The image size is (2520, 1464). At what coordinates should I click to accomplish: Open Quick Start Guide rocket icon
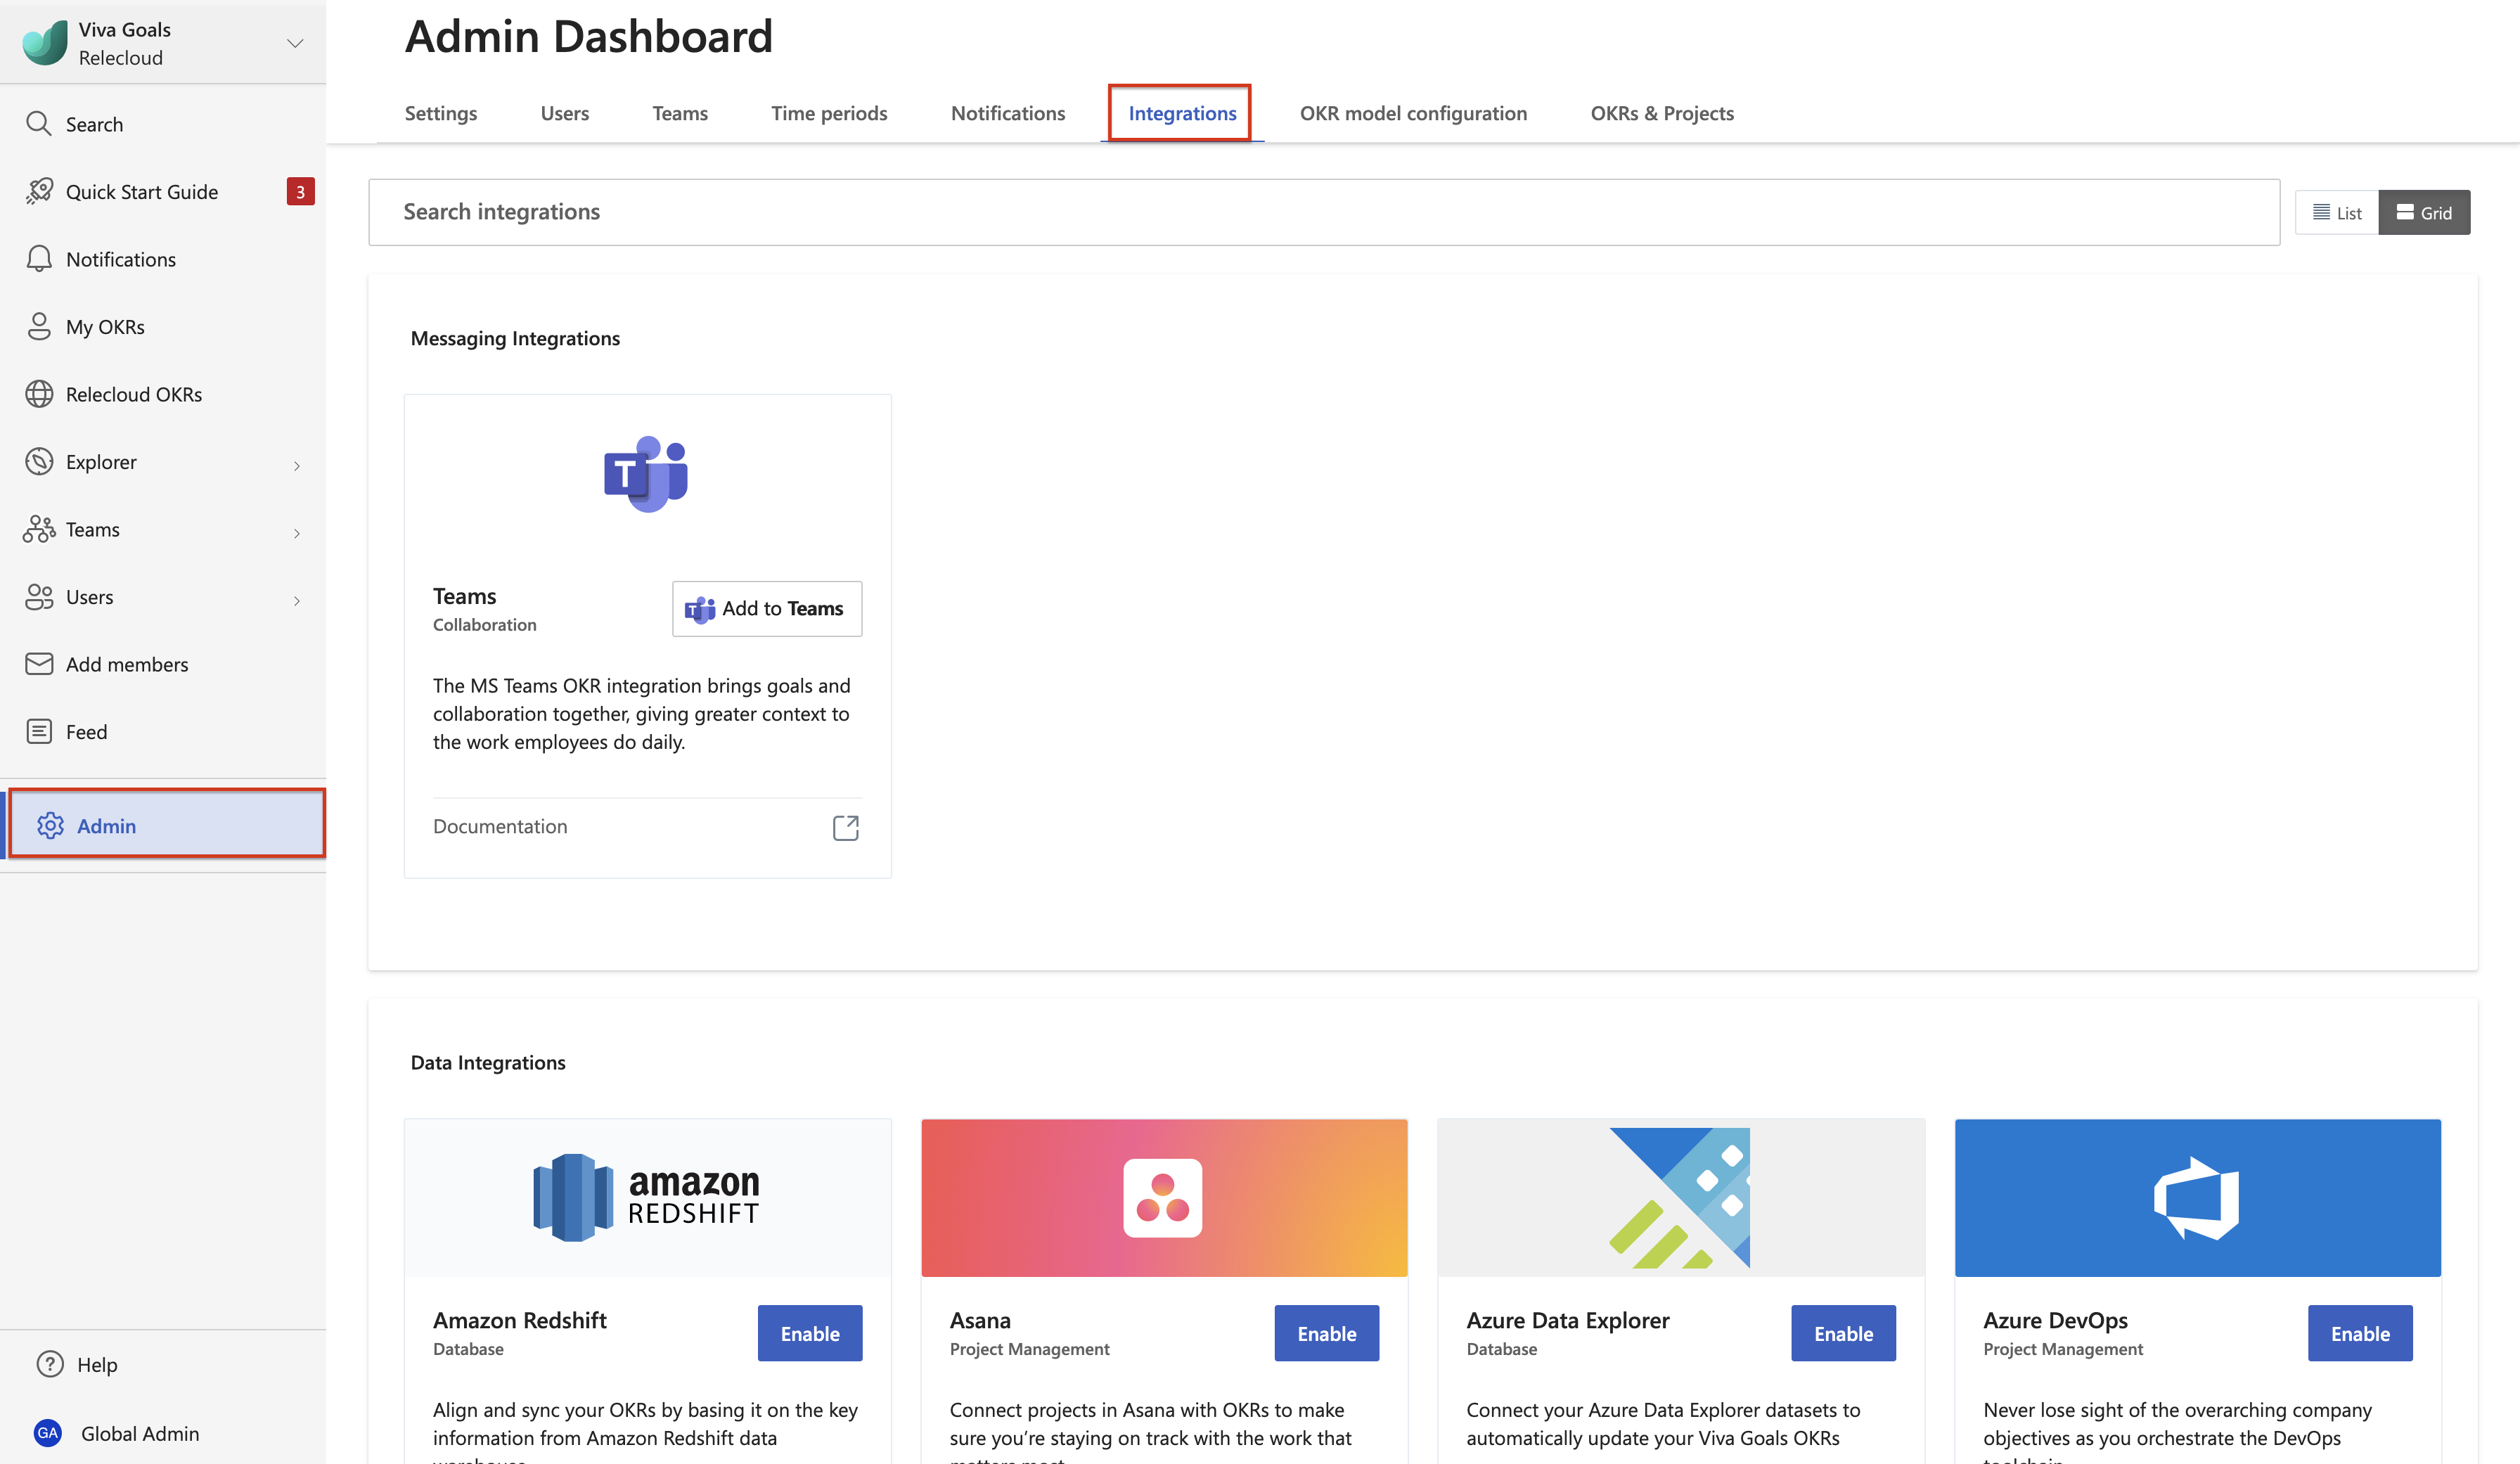click(39, 191)
